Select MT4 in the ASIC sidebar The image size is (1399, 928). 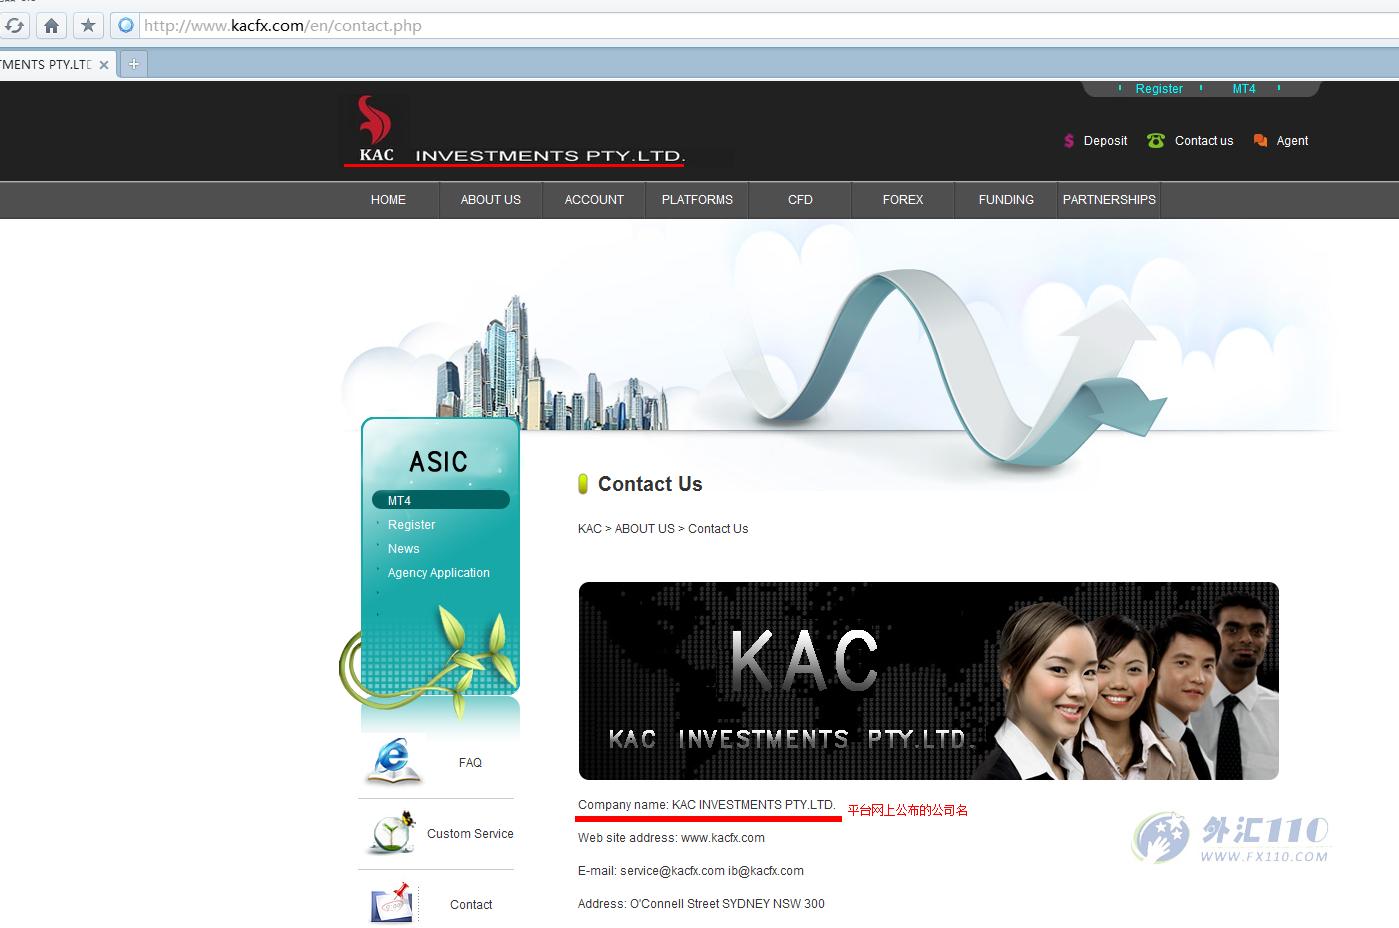(441, 500)
